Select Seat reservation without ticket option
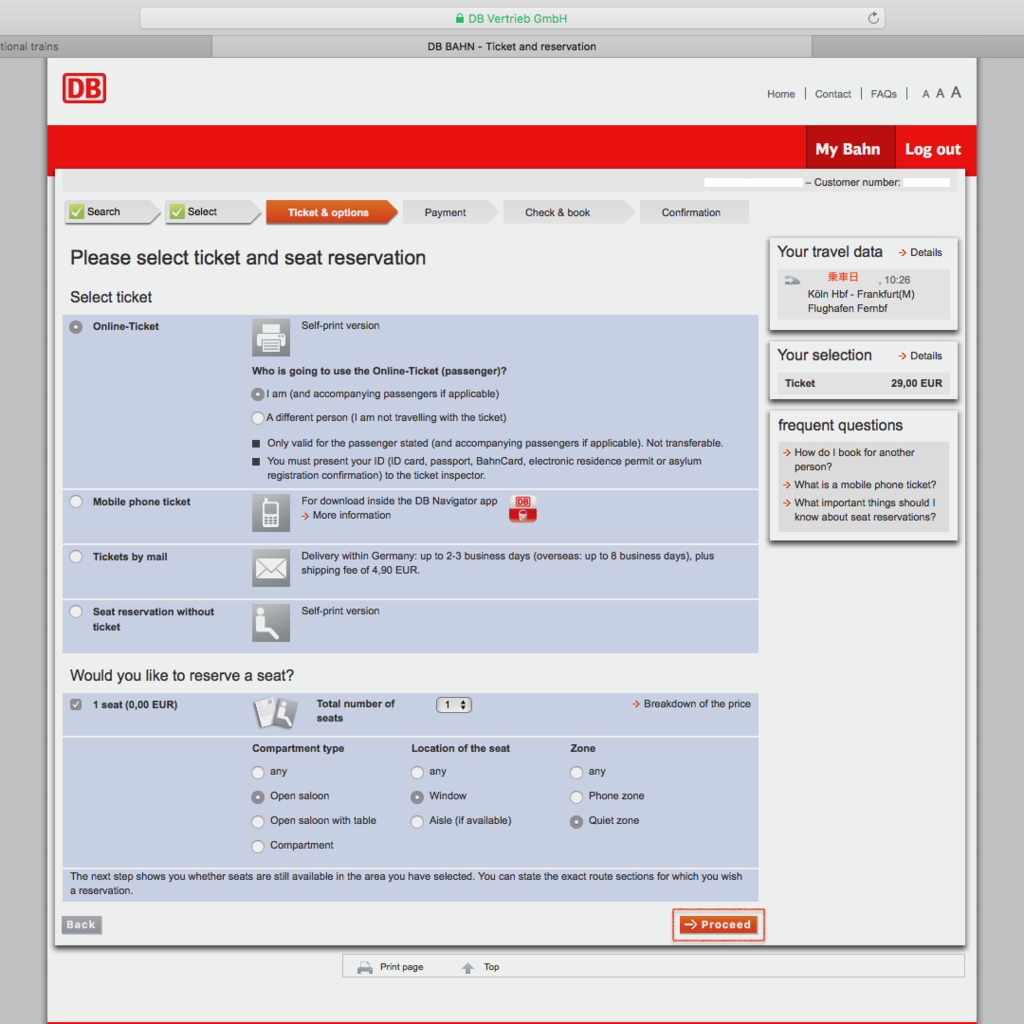This screenshot has height=1024, width=1024. (76, 611)
